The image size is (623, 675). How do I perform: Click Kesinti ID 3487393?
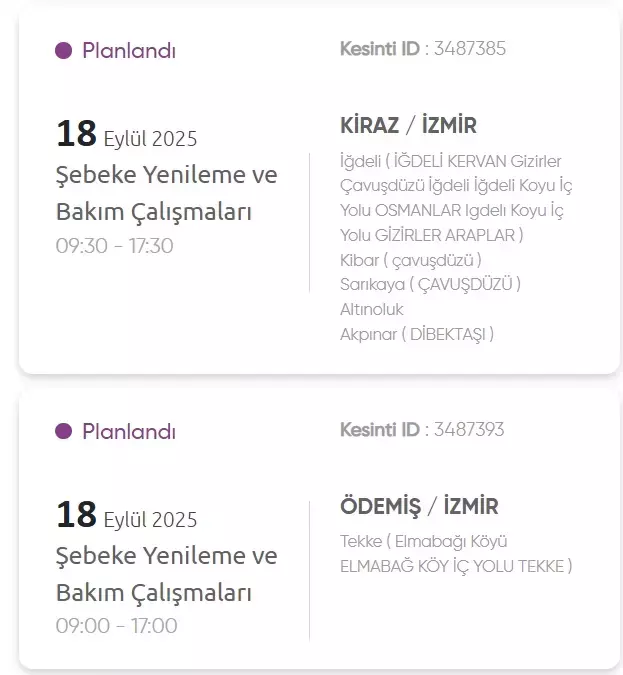tap(421, 430)
